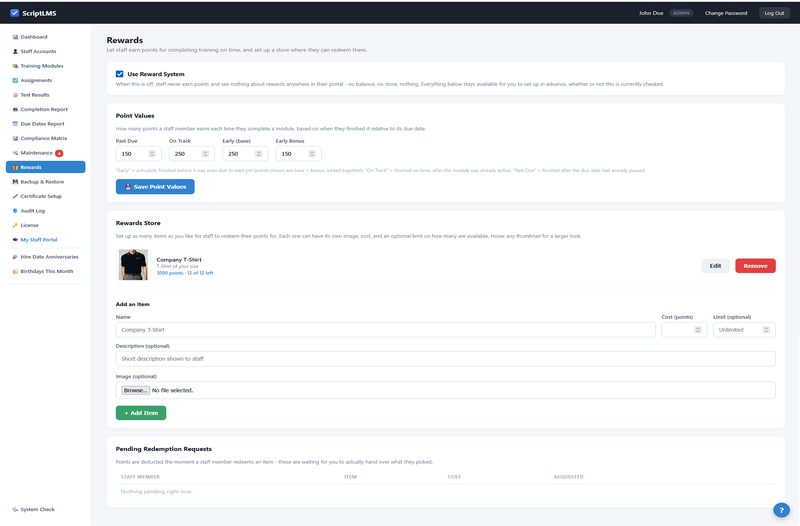The width and height of the screenshot is (800, 526).
Task: Open the My Staff Portal link
Action: pyautogui.click(x=39, y=240)
